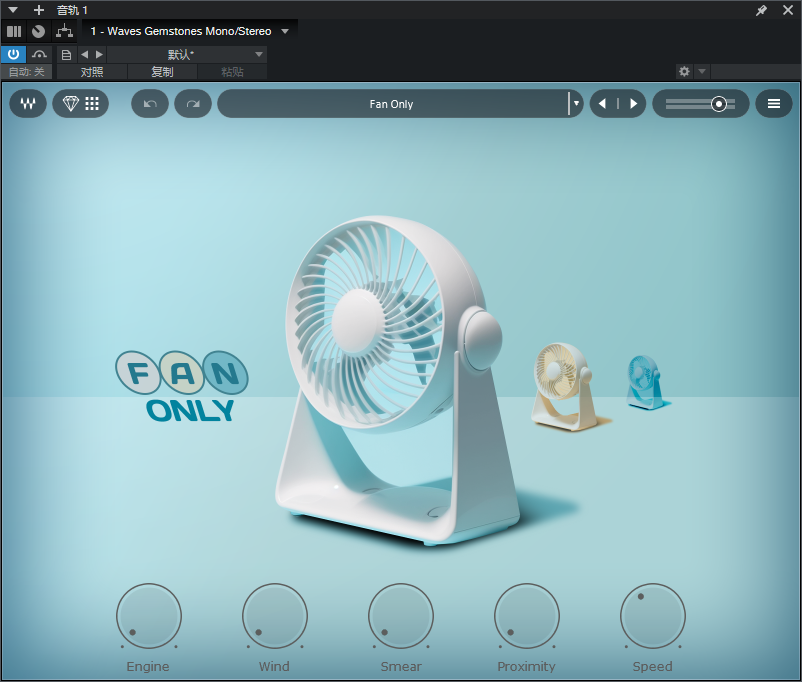Open the 默认 preset dropdown
The height and width of the screenshot is (682, 802).
click(x=187, y=55)
